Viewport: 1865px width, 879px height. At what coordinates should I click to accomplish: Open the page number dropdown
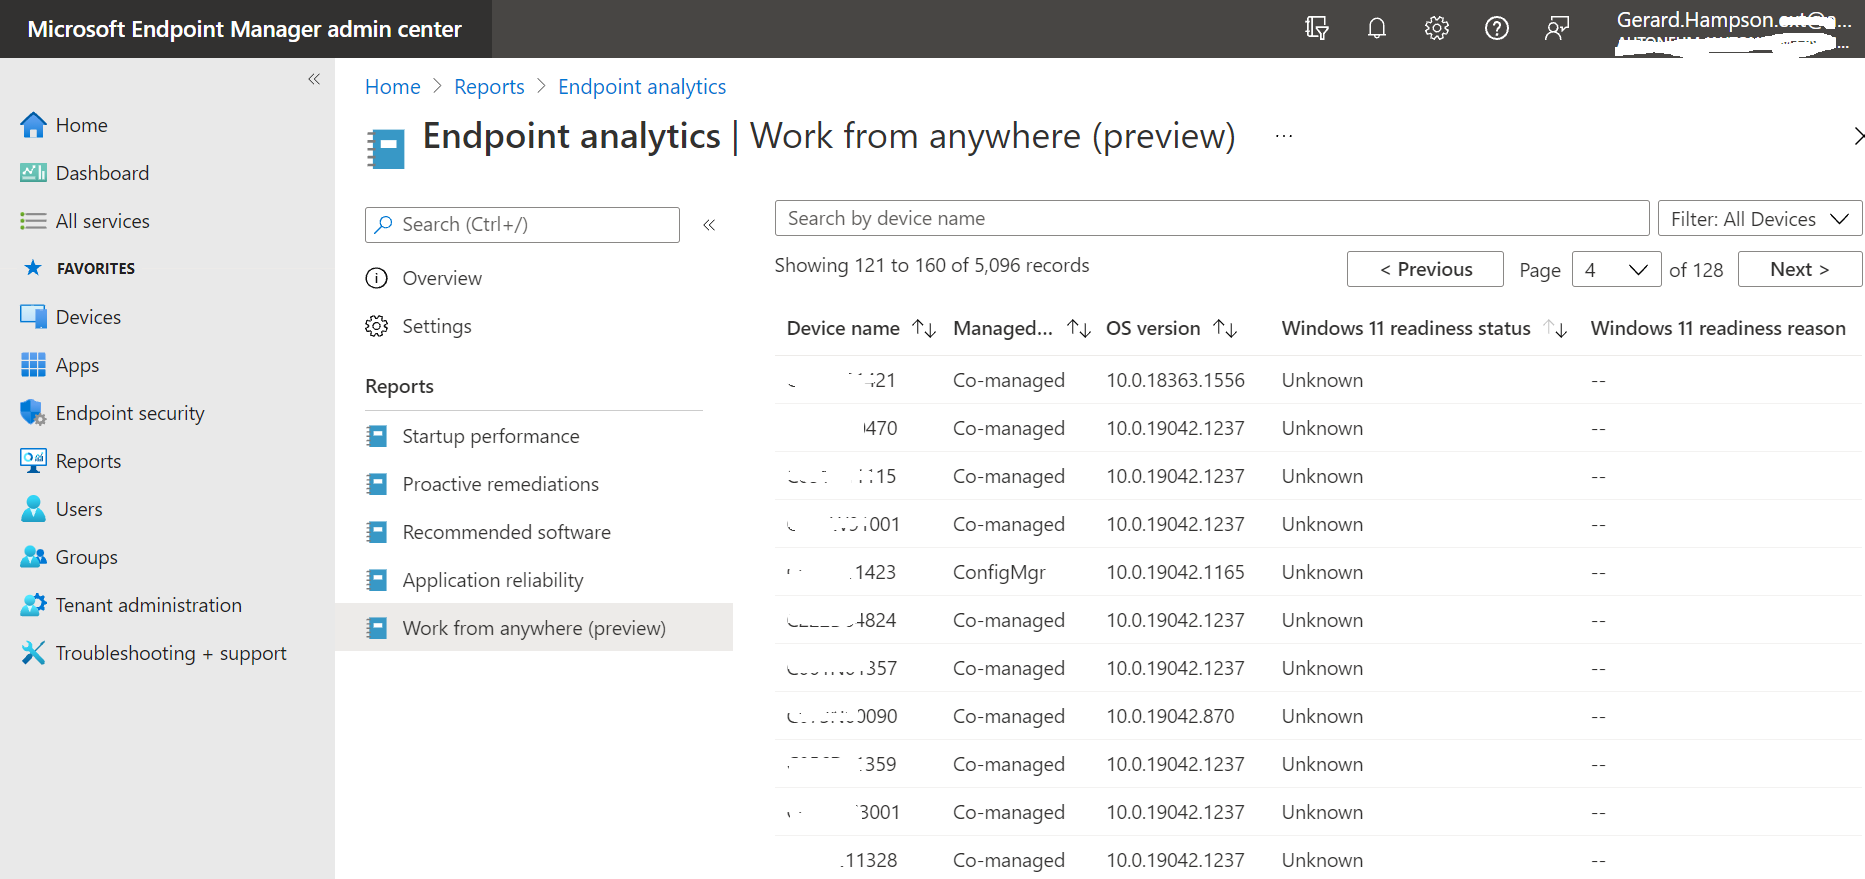coord(1616,269)
